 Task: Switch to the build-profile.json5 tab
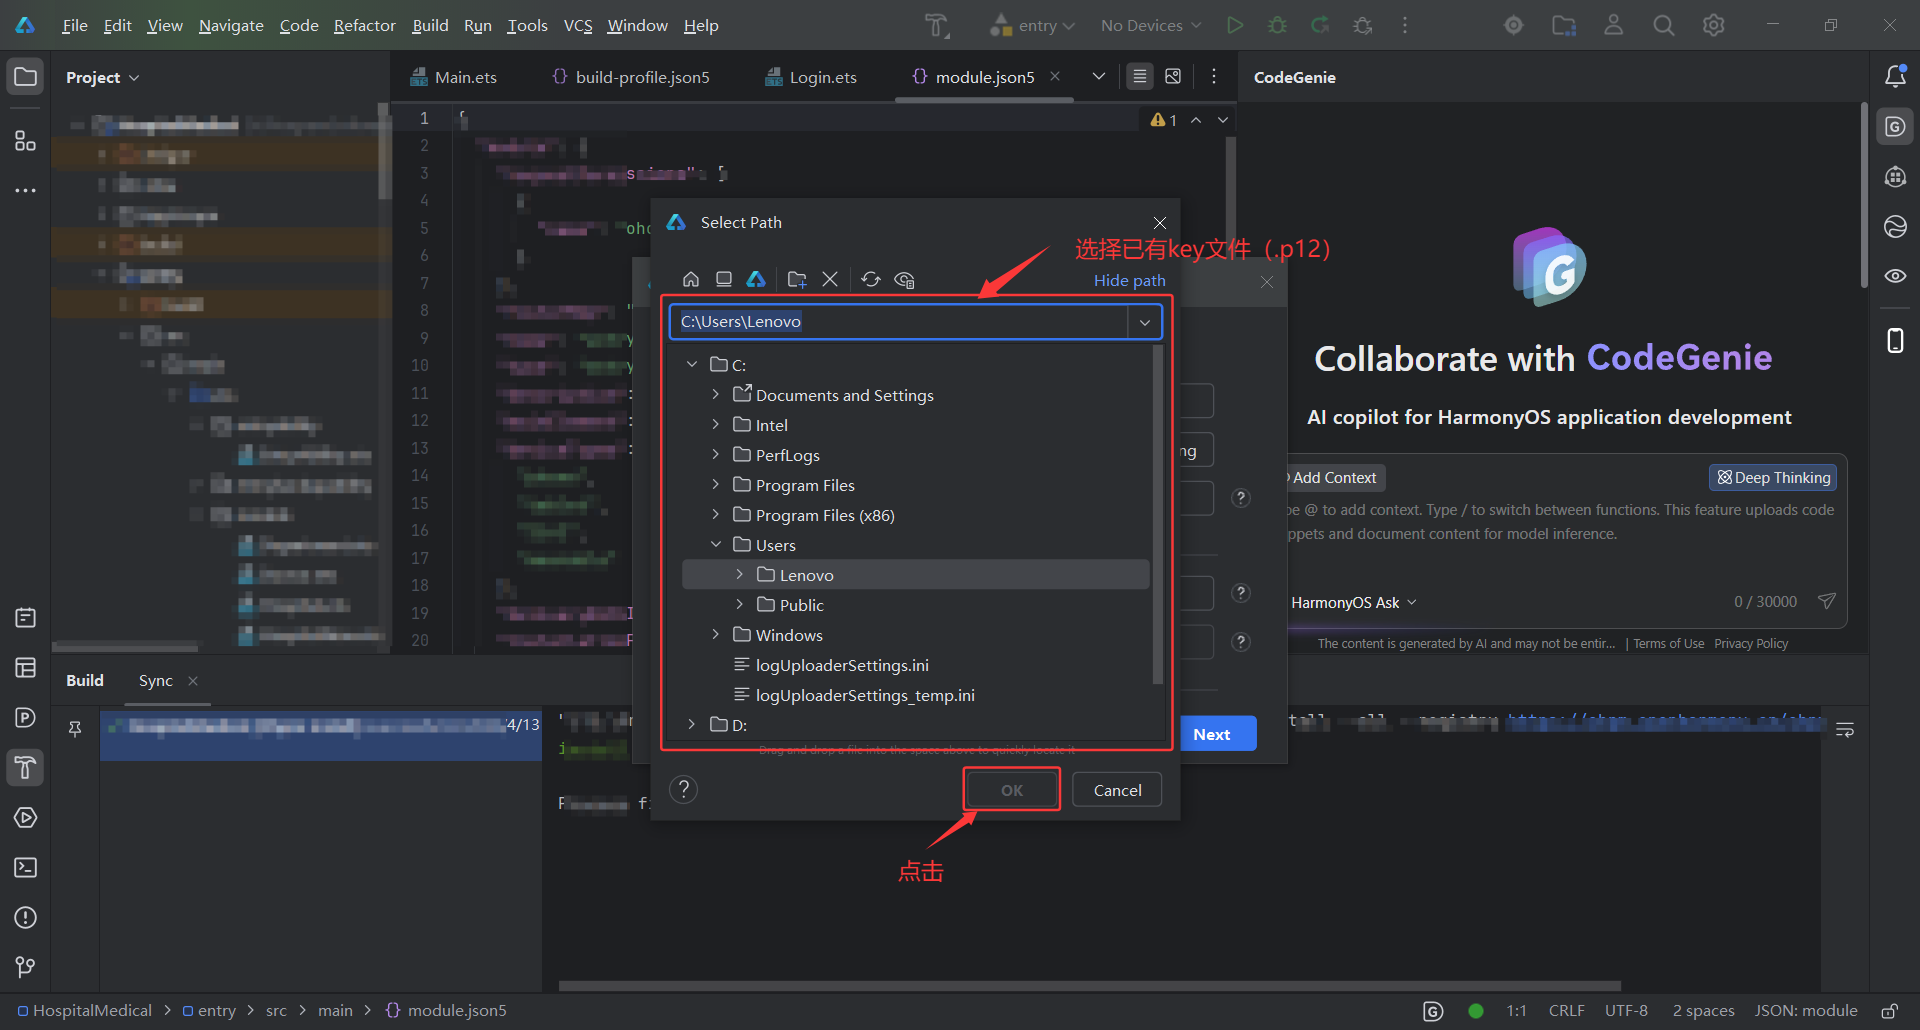pyautogui.click(x=631, y=77)
